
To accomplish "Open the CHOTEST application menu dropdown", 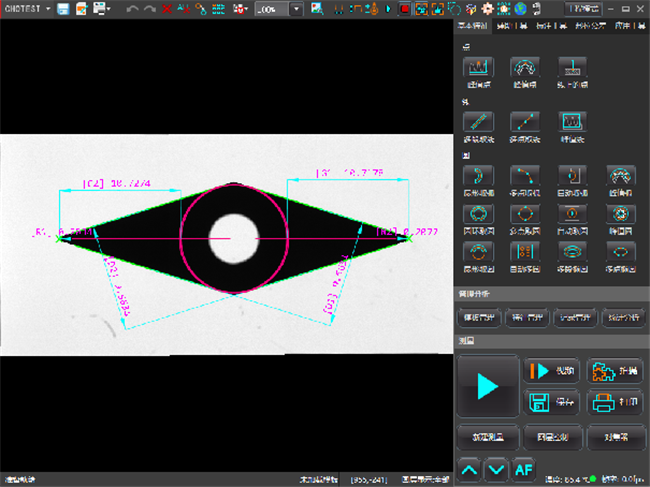I will pos(27,9).
